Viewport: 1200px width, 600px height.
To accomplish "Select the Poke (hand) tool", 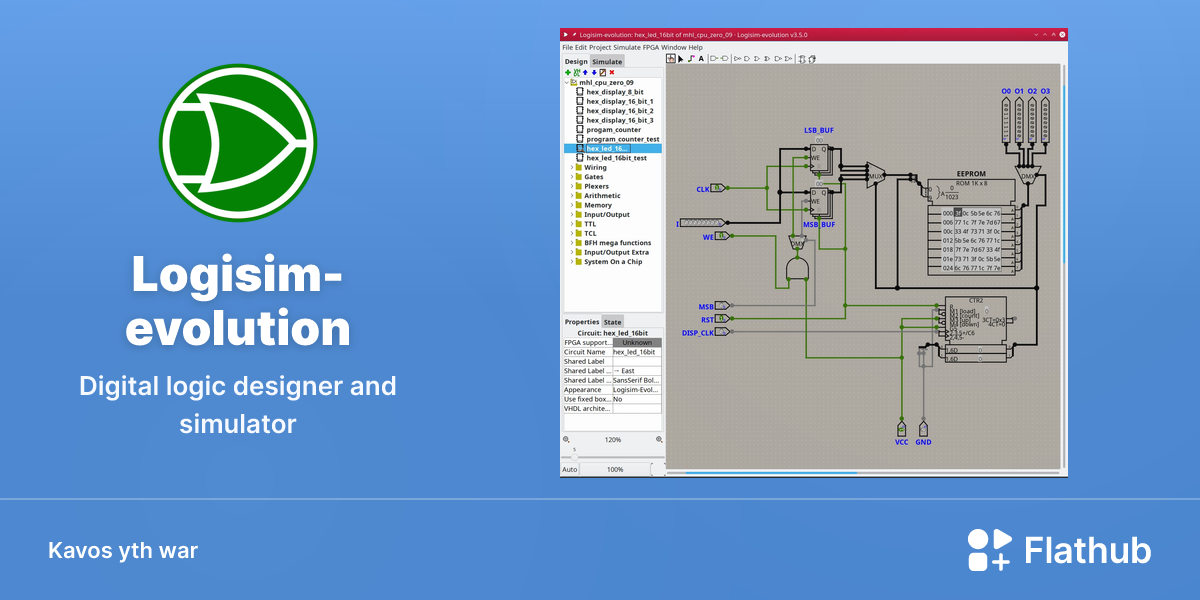I will point(671,58).
